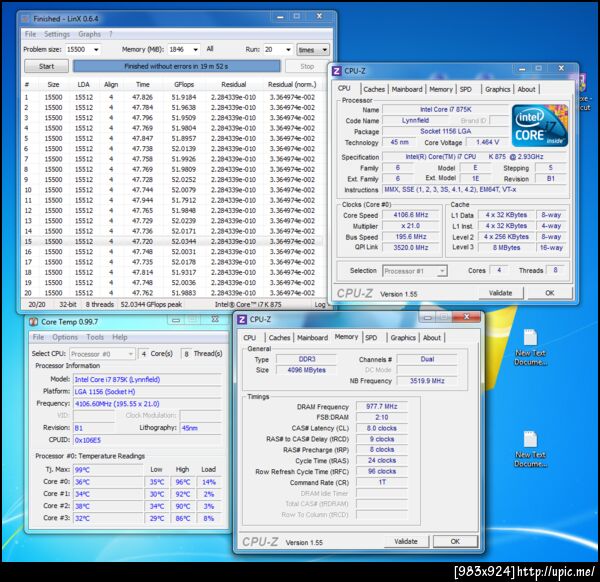Click the Core Temp thermometer title icon
Image resolution: width=600 pixels, height=582 pixels.
tap(33, 322)
